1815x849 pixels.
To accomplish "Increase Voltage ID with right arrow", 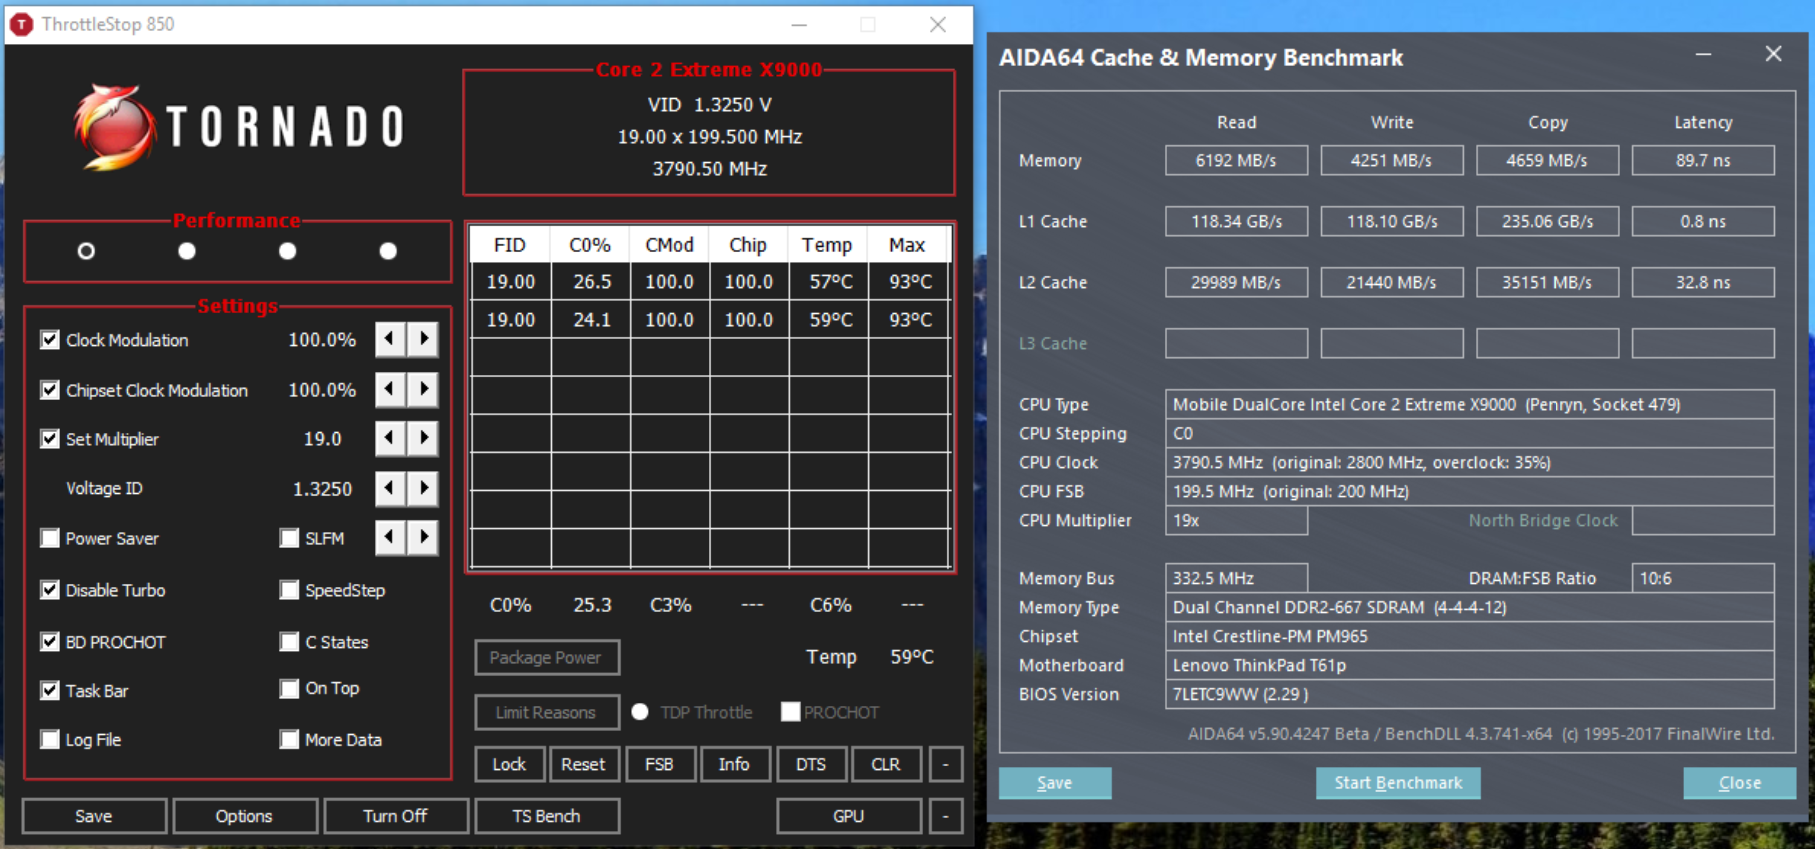I will tap(424, 488).
